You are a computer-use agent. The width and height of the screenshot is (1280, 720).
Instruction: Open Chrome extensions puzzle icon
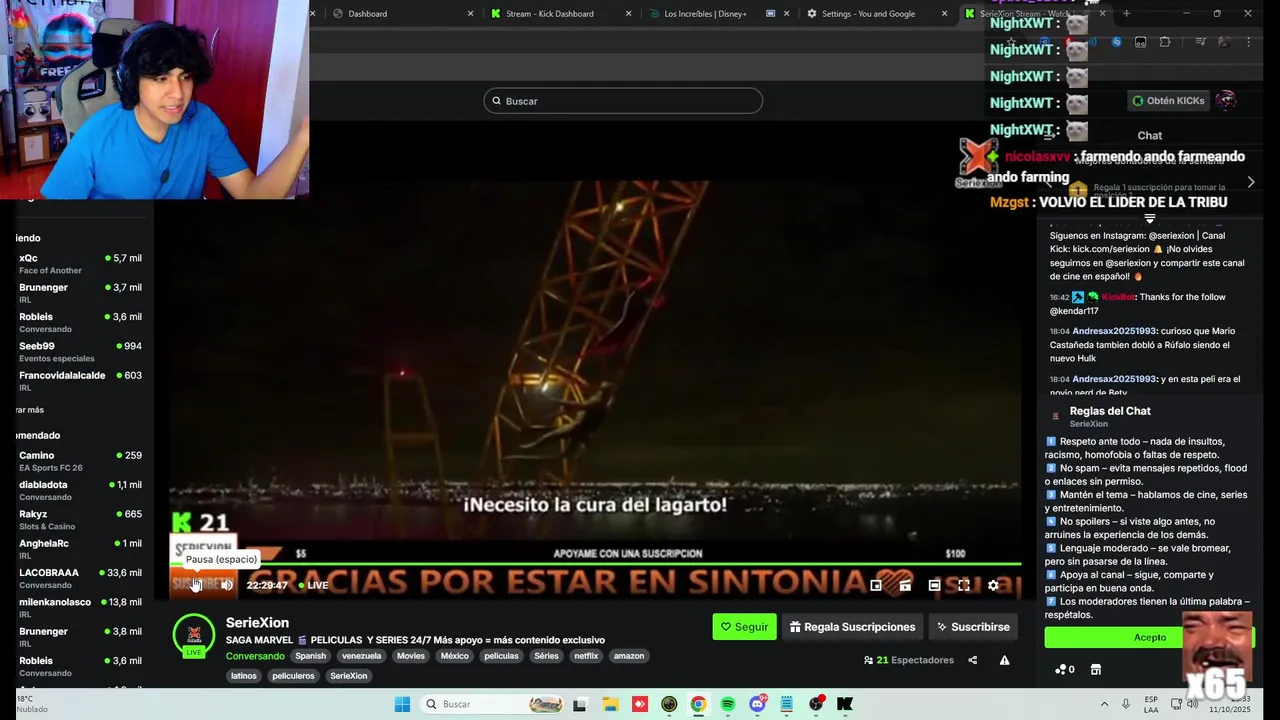point(1165,42)
